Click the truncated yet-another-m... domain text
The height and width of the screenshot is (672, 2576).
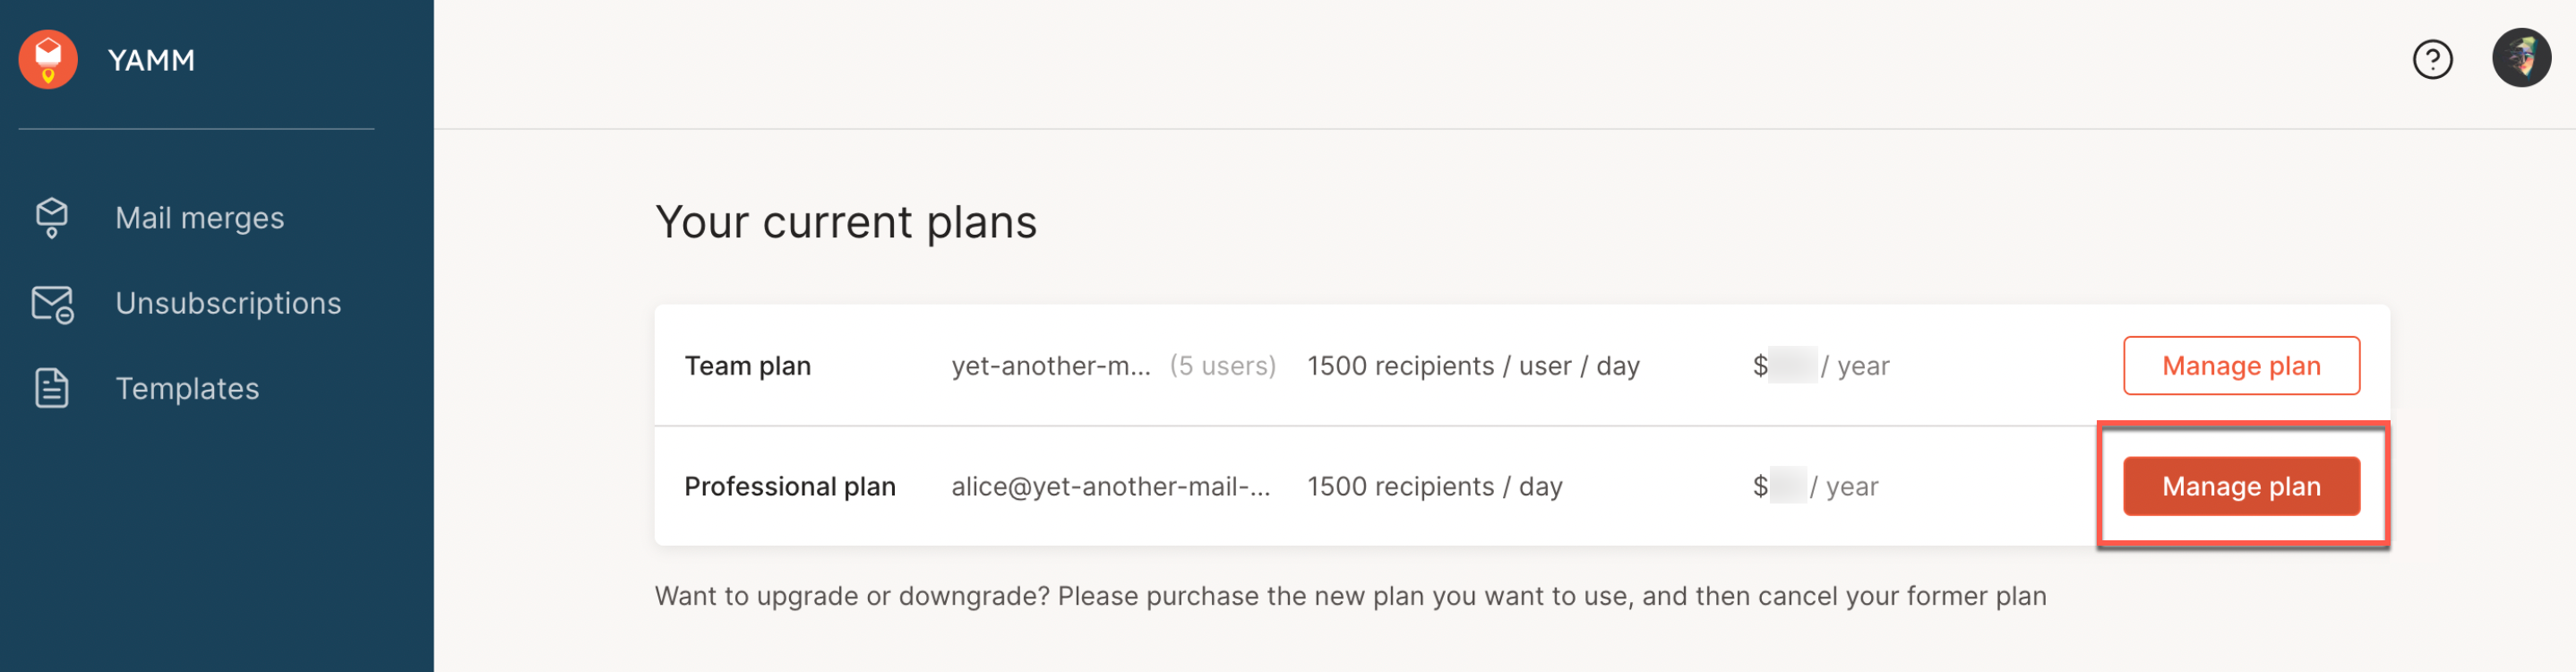point(1051,365)
